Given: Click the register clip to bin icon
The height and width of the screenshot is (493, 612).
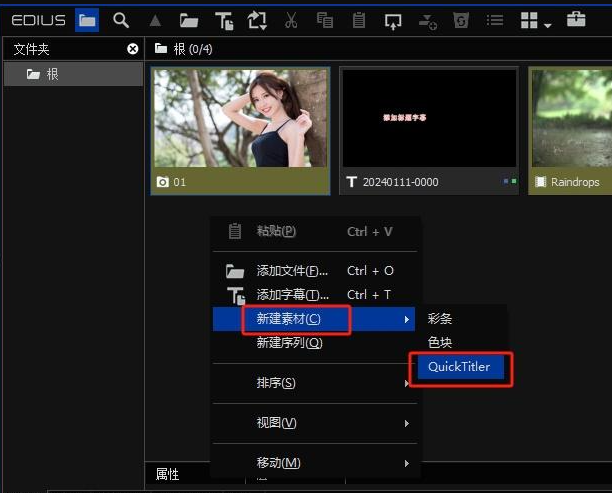Looking at the screenshot, I should point(257,20).
